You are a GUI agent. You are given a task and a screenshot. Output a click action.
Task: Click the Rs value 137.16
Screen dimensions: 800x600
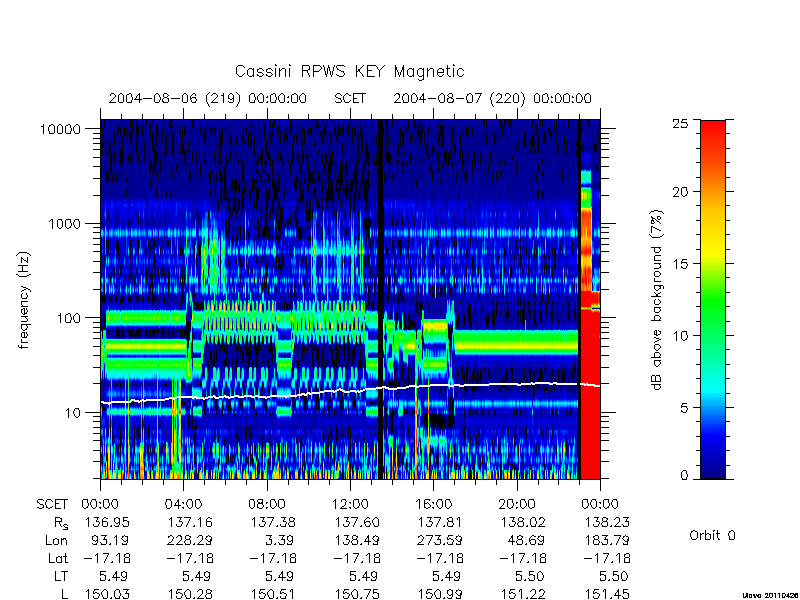(190, 522)
